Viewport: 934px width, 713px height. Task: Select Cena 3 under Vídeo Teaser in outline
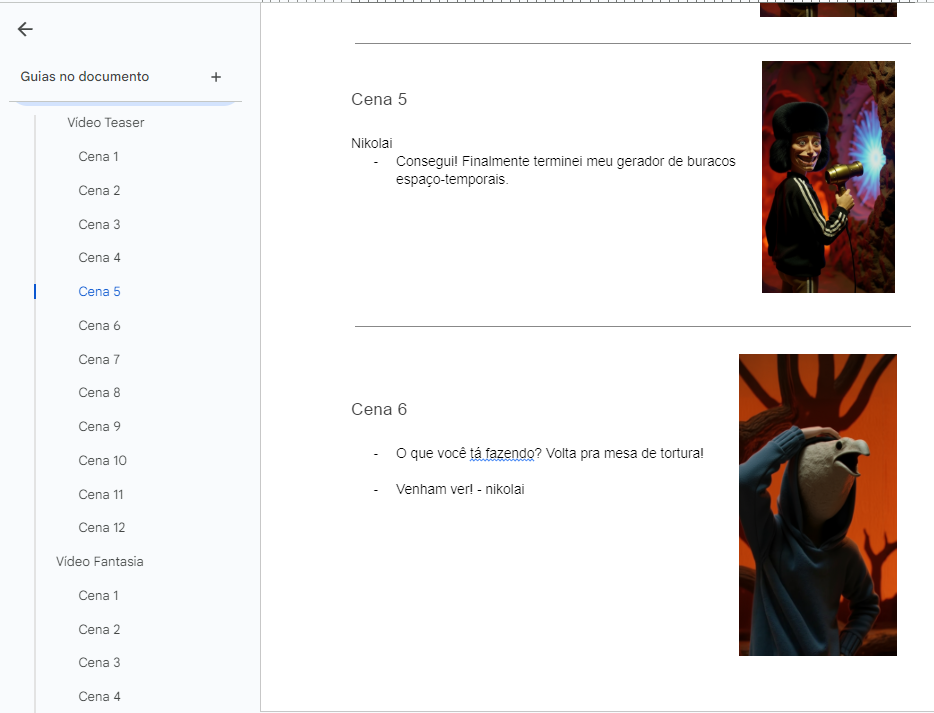tap(100, 224)
